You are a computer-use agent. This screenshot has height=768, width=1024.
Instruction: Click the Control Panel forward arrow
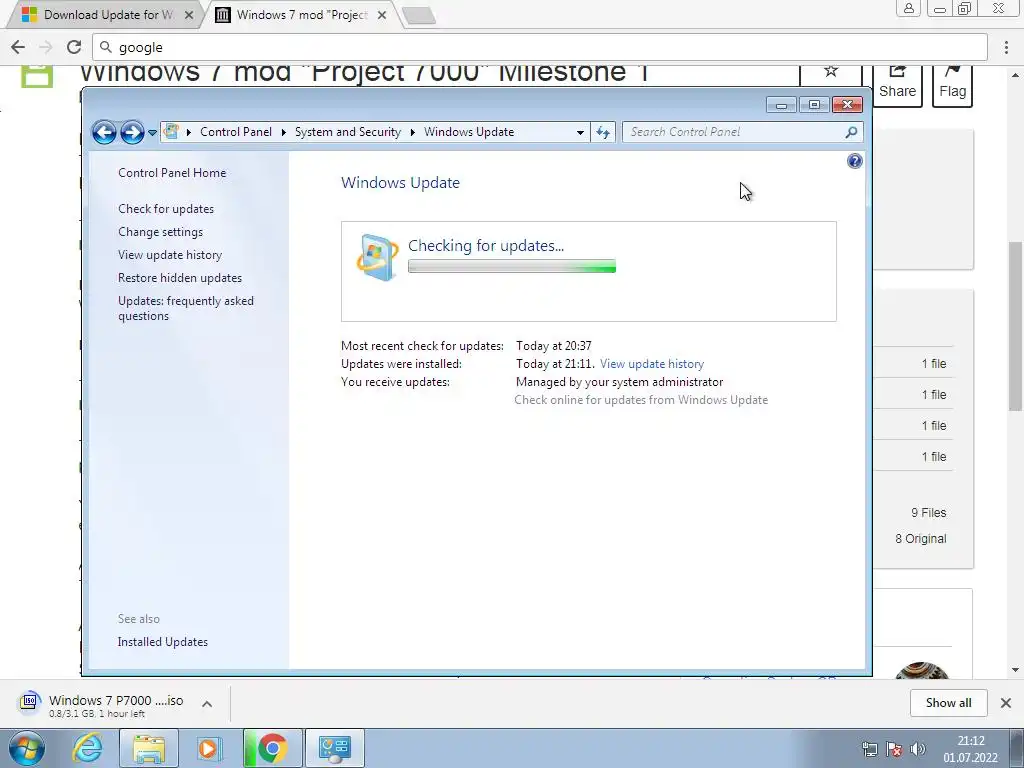132,133
